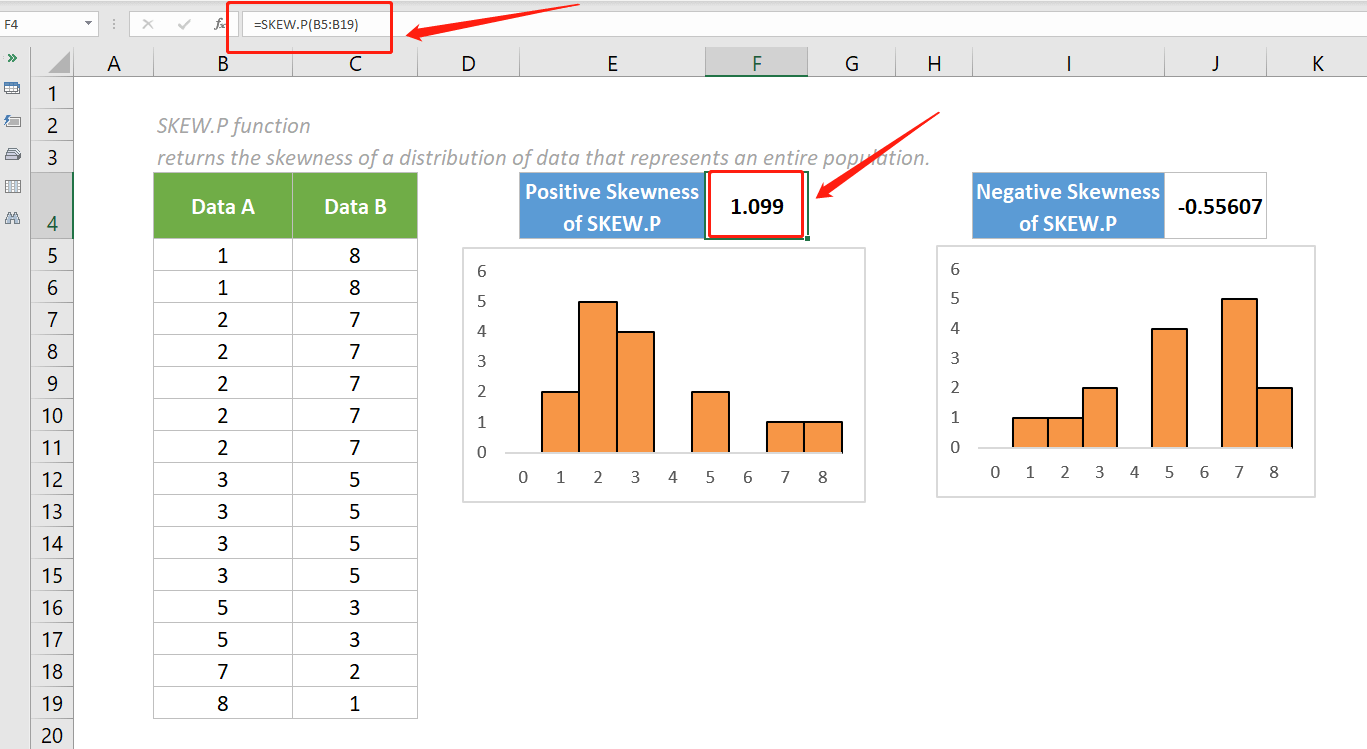Click the flash fill icon in the sidebar

(x=13, y=121)
